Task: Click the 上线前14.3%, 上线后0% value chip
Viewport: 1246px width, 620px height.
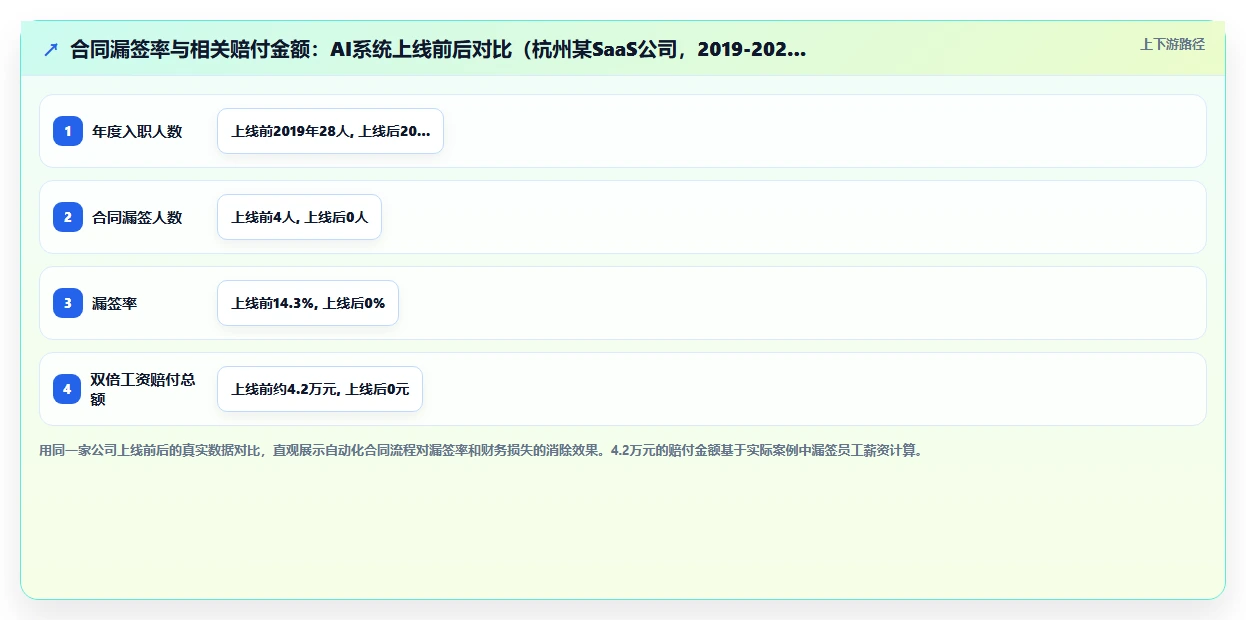Action: (x=308, y=303)
